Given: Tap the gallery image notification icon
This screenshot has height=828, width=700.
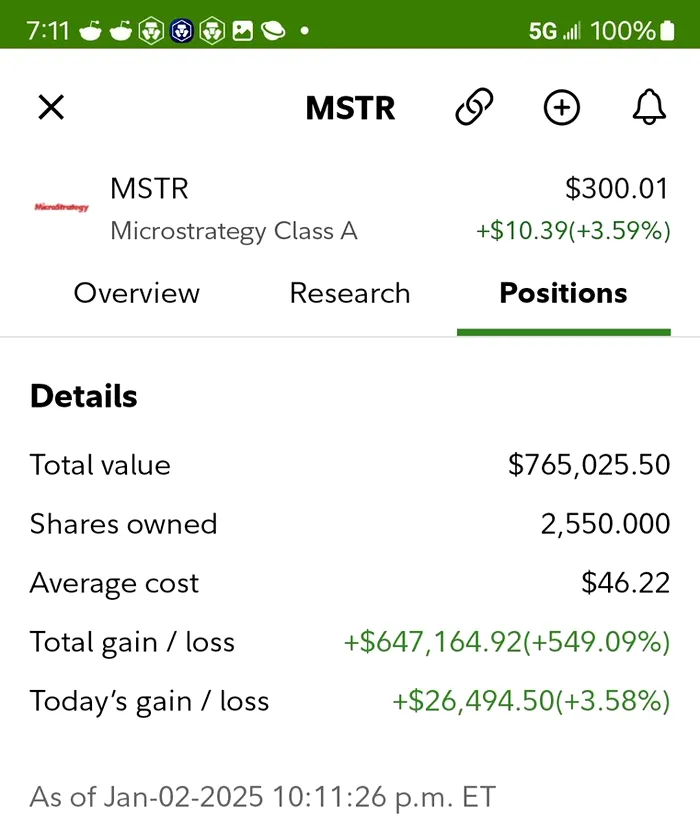Looking at the screenshot, I should click(243, 31).
